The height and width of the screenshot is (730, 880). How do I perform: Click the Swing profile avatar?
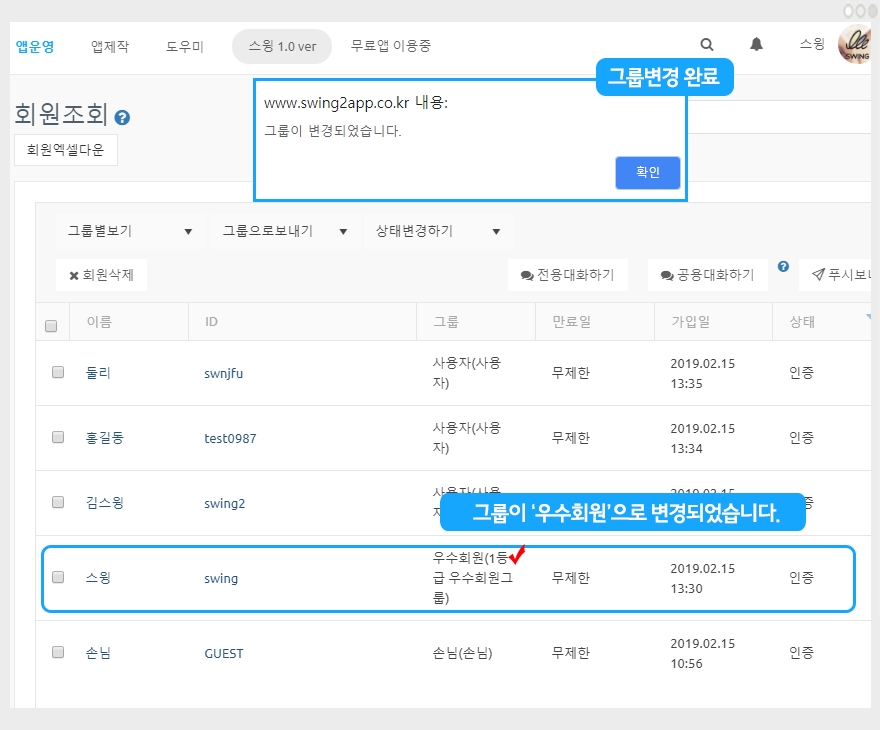[x=855, y=45]
